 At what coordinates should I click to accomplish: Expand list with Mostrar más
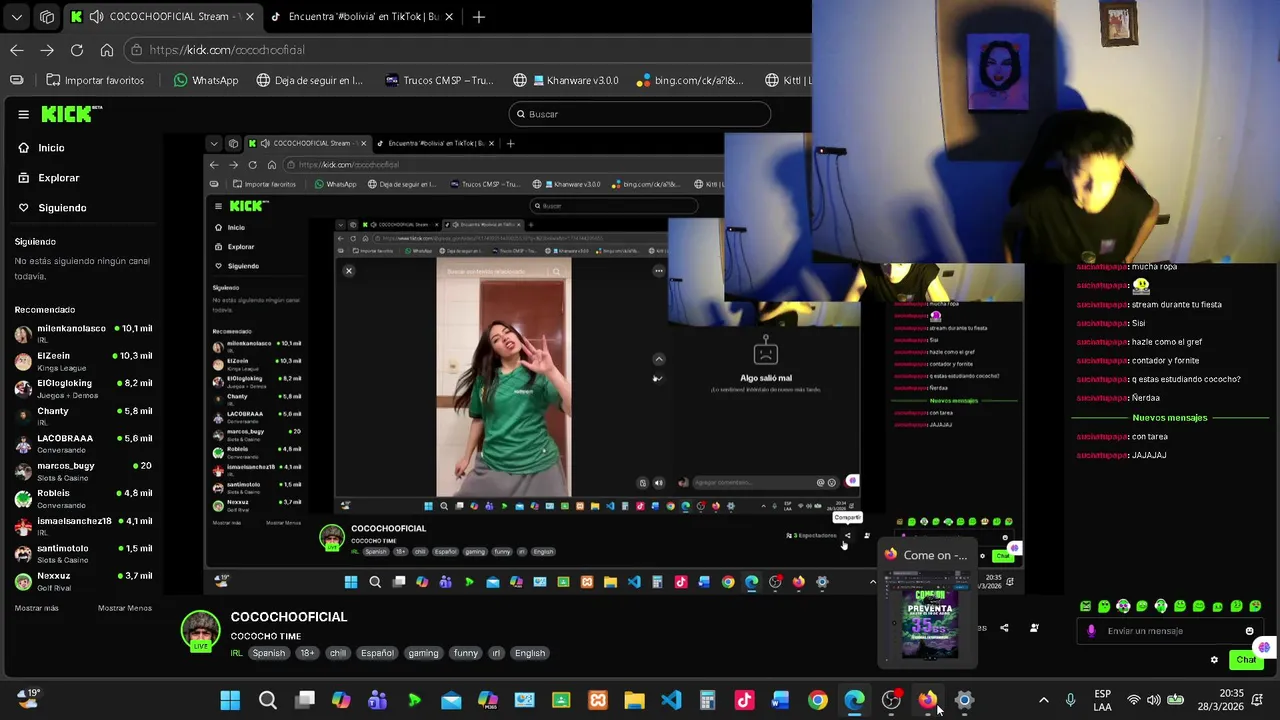37,608
